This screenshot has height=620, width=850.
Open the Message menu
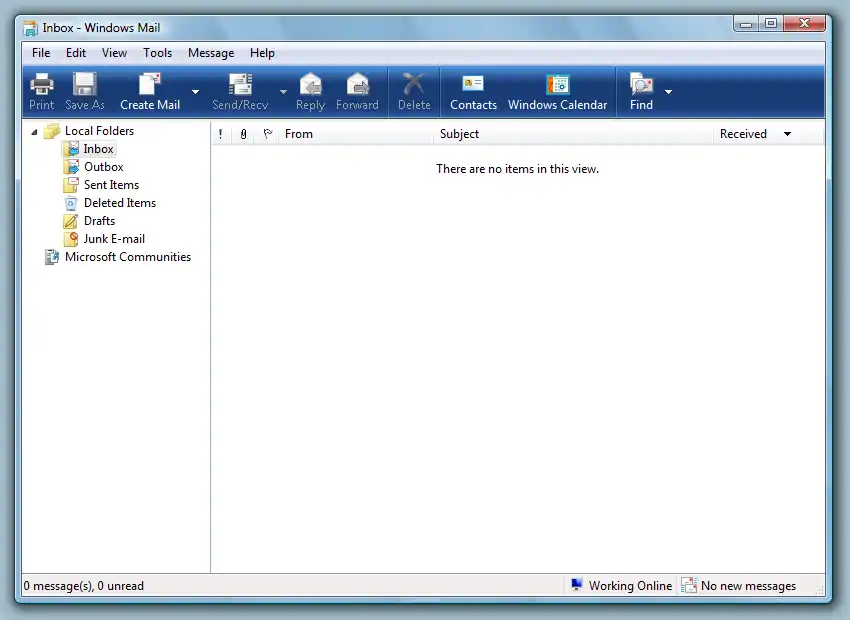coord(211,53)
